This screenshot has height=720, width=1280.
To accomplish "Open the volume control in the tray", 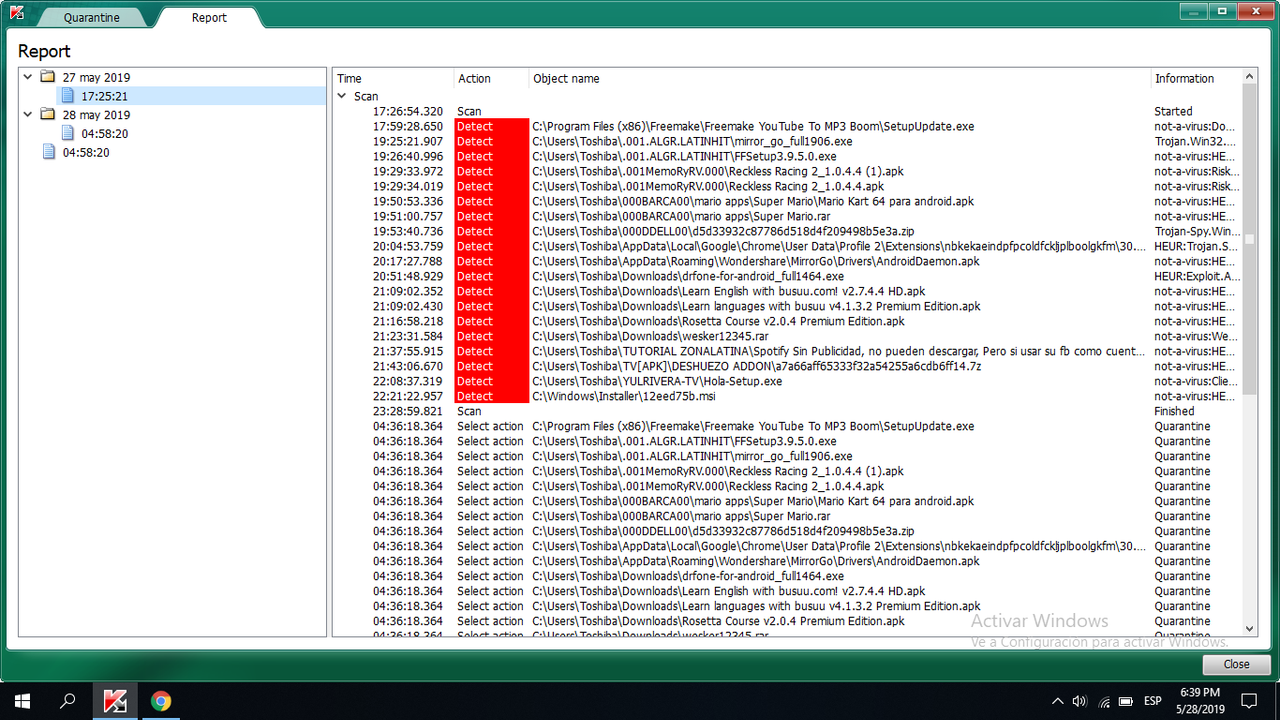I will point(1080,701).
